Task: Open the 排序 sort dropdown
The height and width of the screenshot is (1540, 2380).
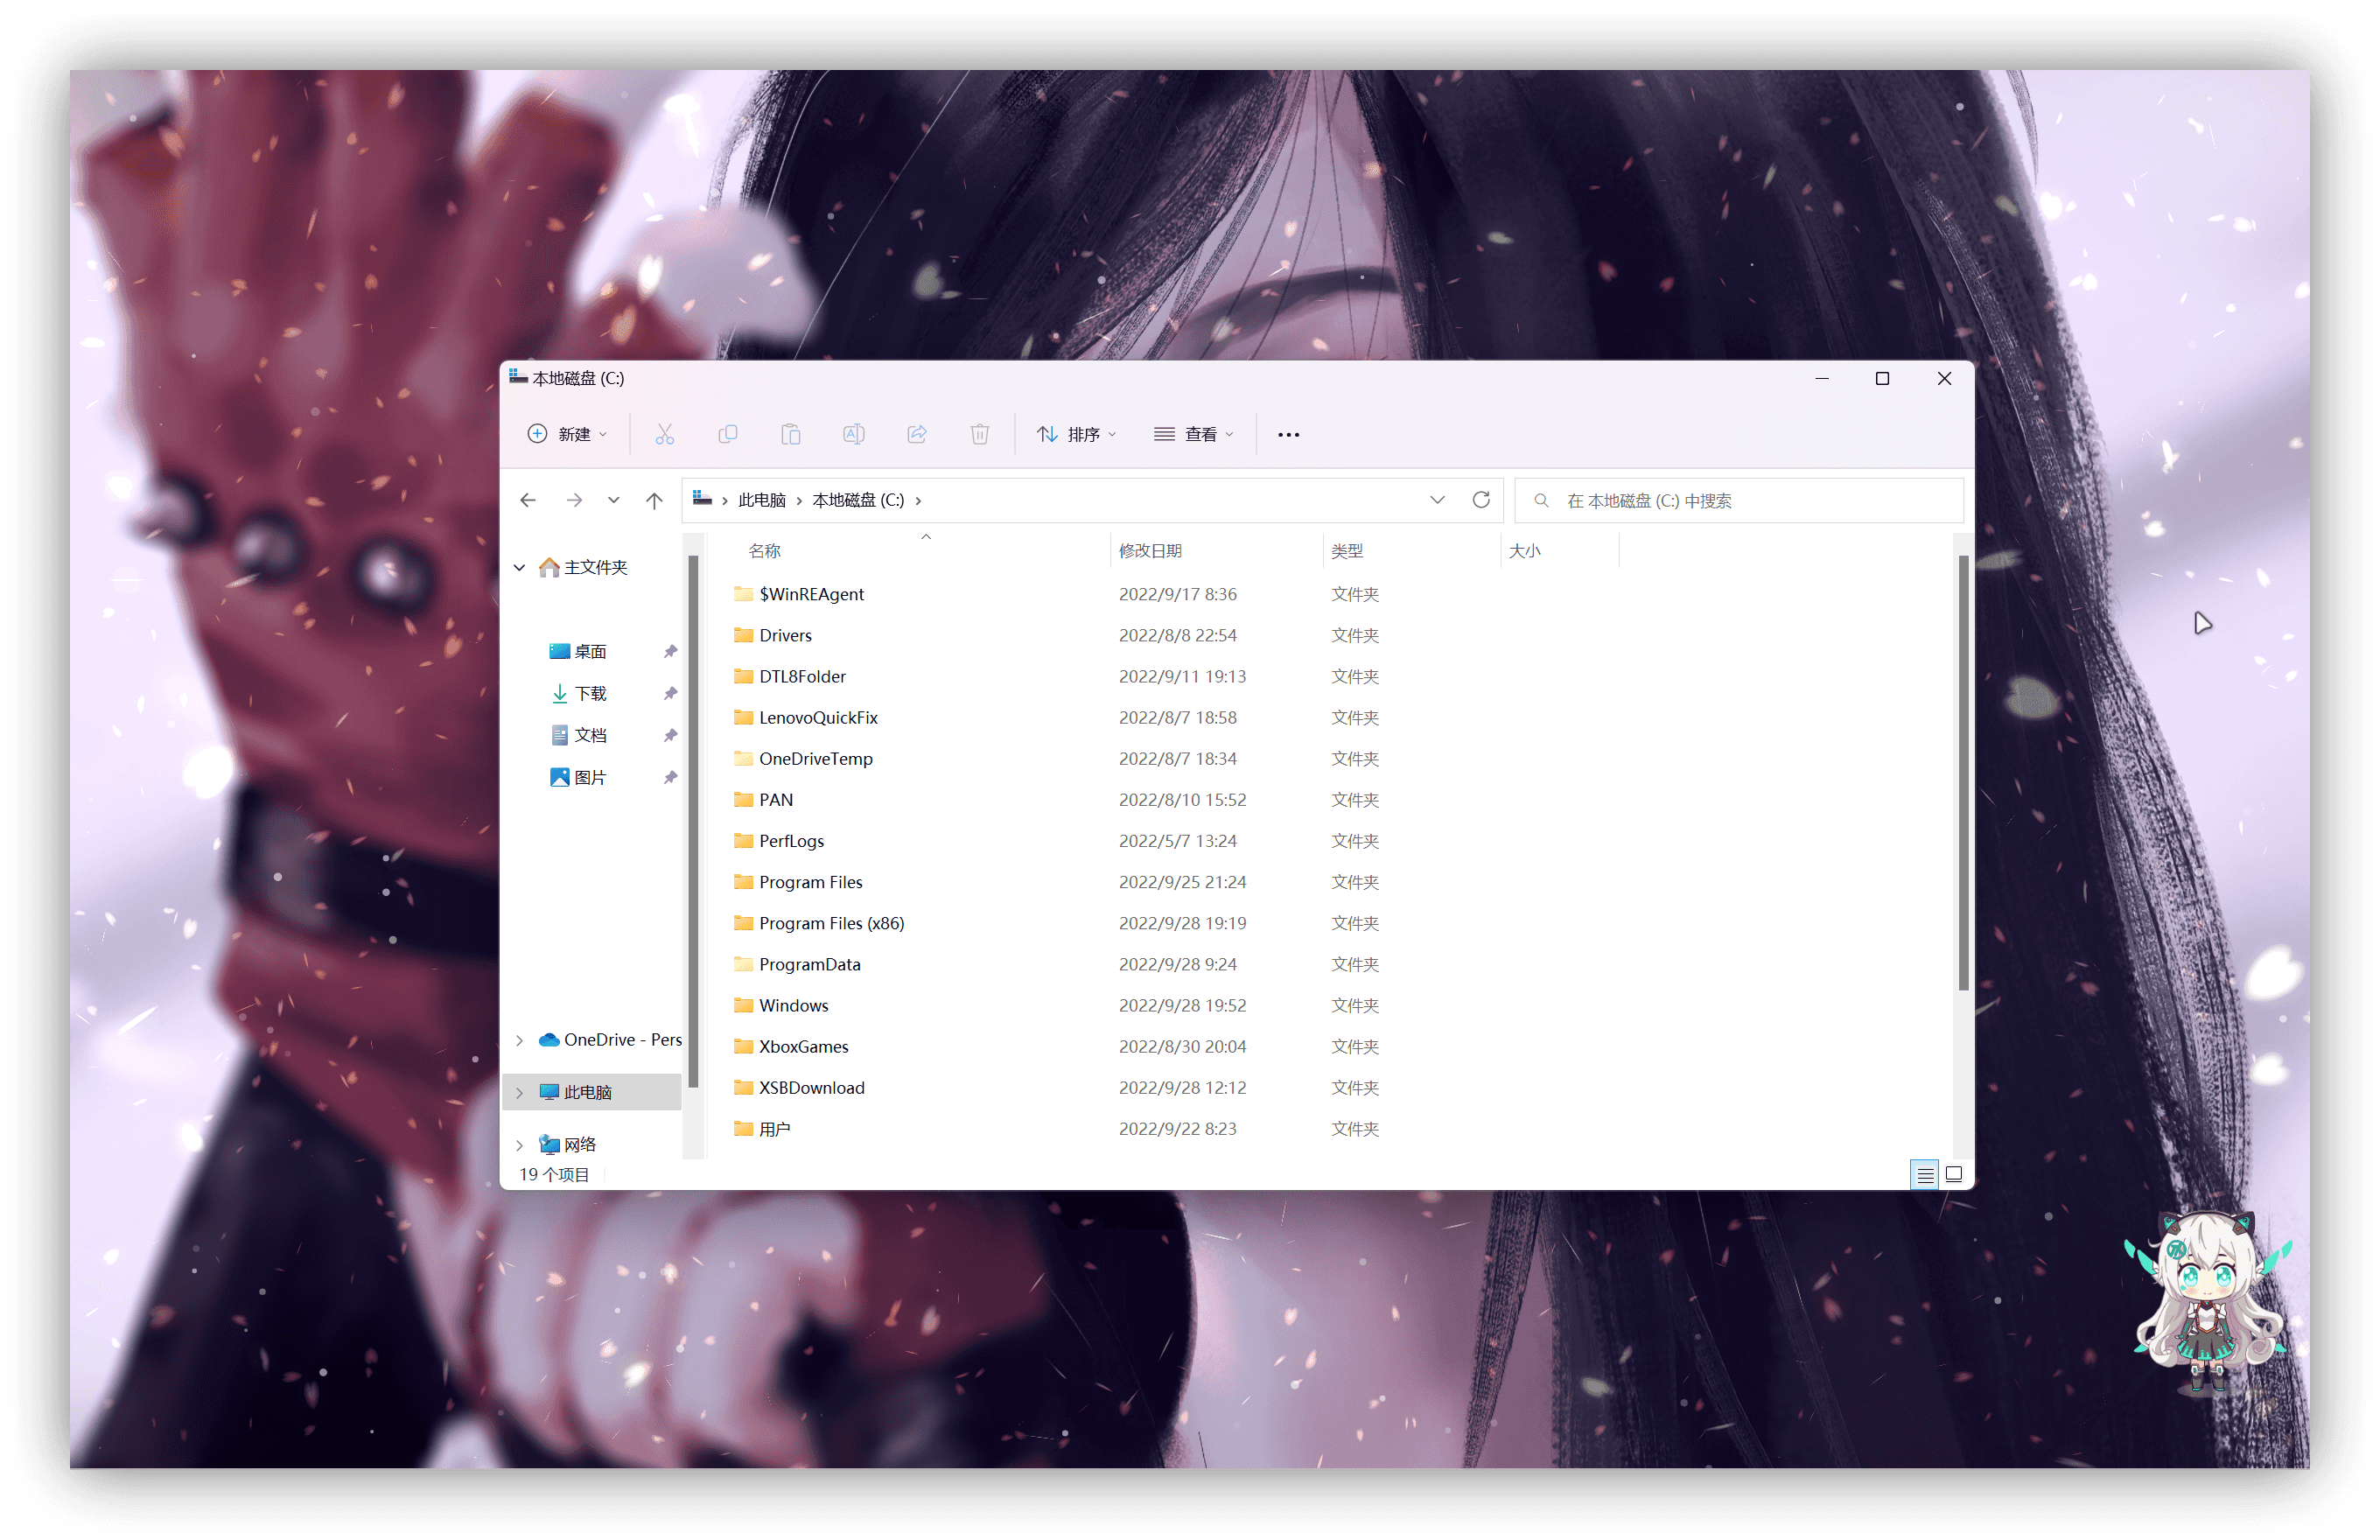Action: pos(1077,434)
